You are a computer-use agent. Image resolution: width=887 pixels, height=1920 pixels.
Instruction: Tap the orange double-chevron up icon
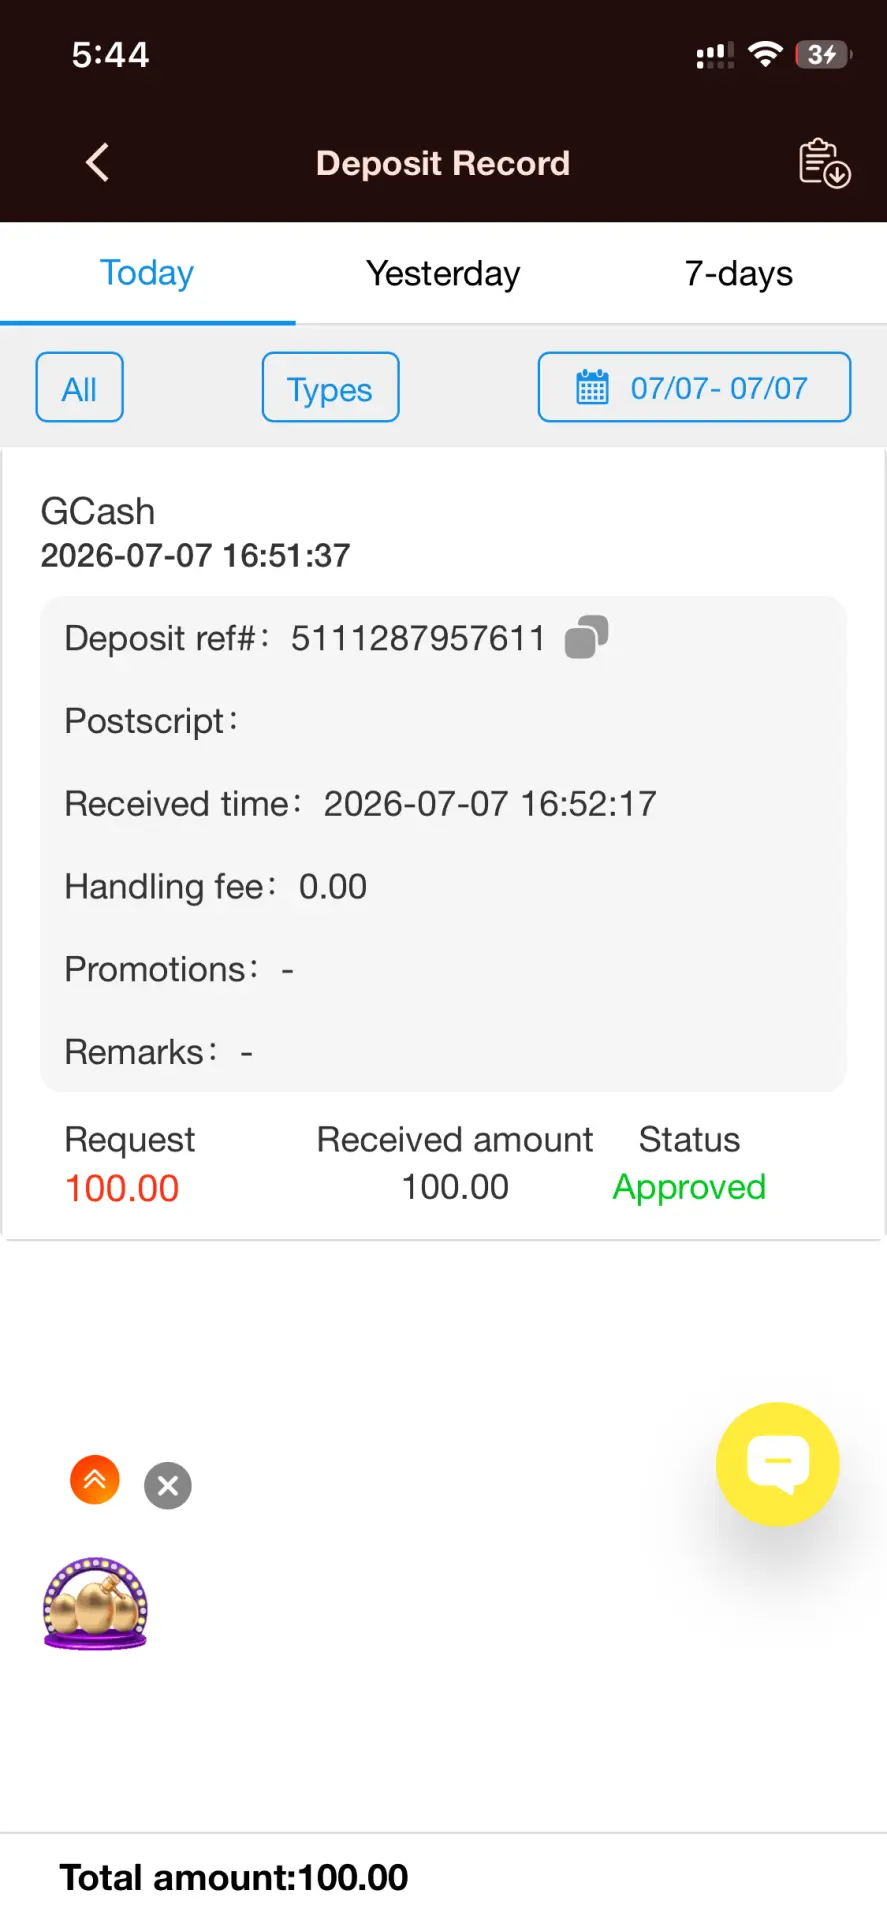point(95,1480)
